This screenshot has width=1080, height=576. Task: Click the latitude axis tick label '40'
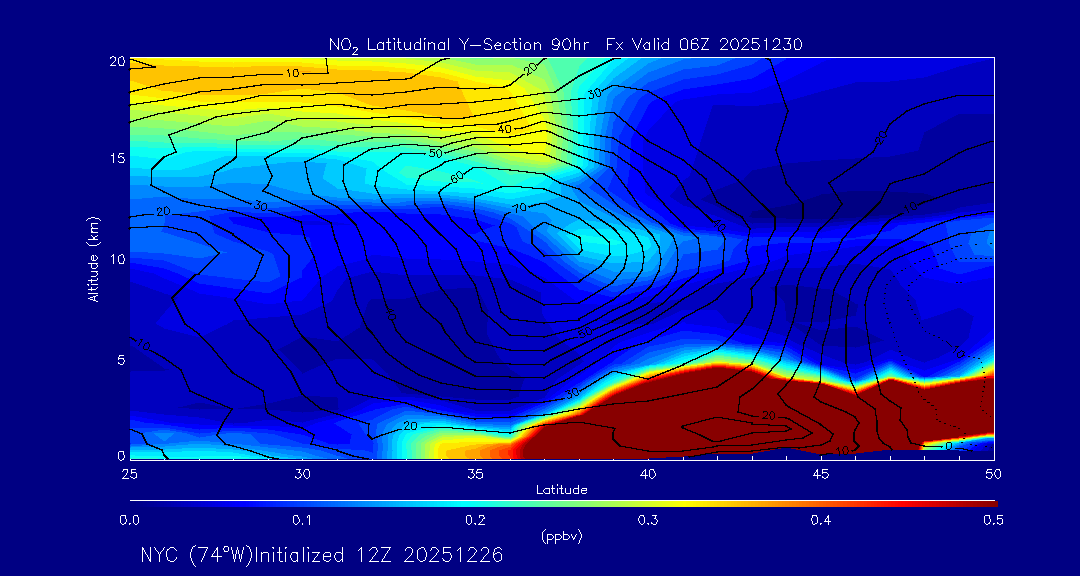pos(648,474)
